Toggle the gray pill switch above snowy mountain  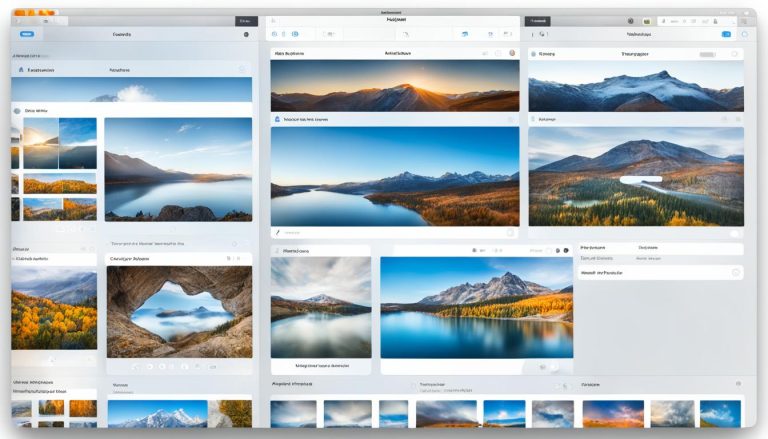[x=707, y=54]
